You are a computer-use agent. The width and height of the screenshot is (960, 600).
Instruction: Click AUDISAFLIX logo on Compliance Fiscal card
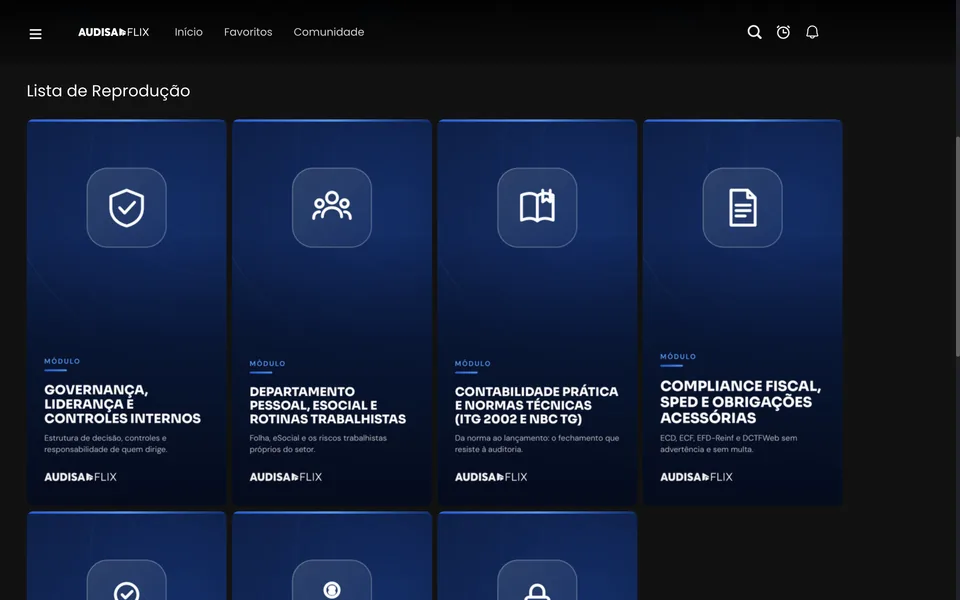tap(696, 477)
